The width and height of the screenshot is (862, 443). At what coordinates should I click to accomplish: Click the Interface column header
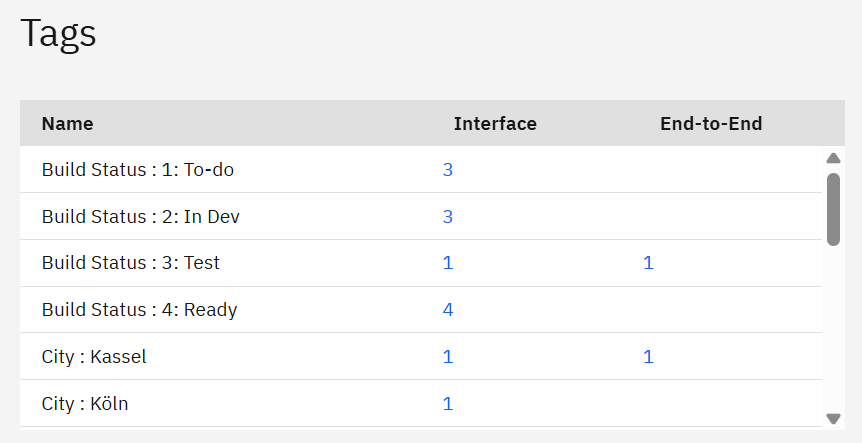495,124
